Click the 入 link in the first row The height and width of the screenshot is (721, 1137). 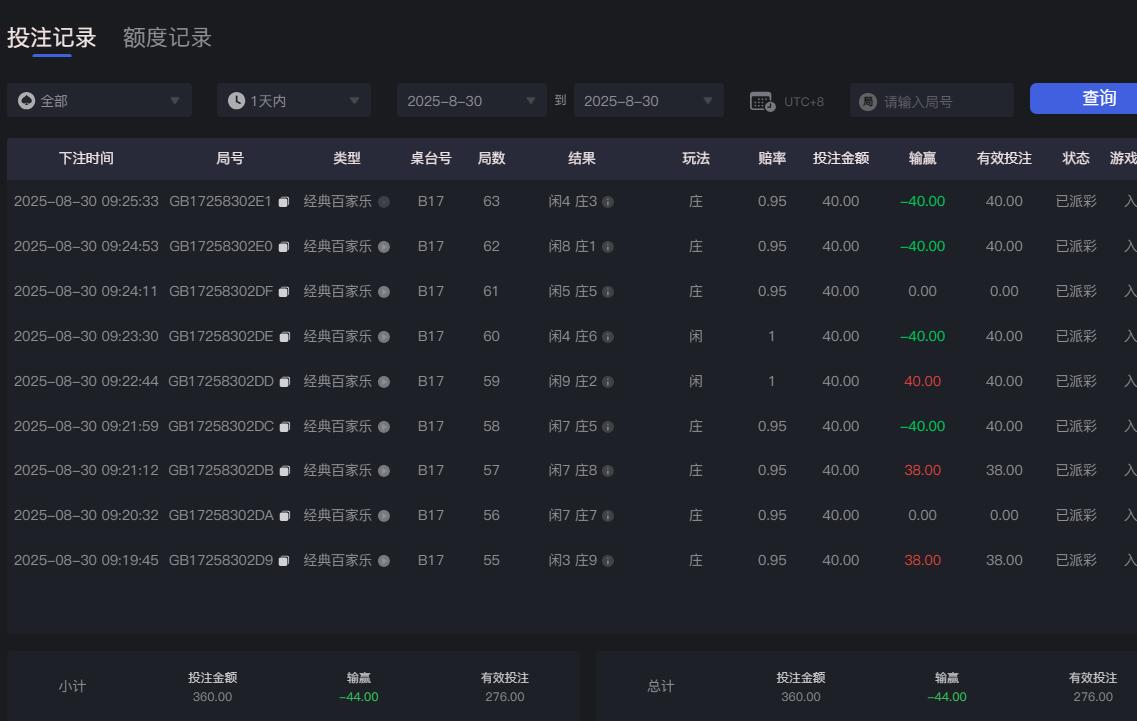[1128, 201]
